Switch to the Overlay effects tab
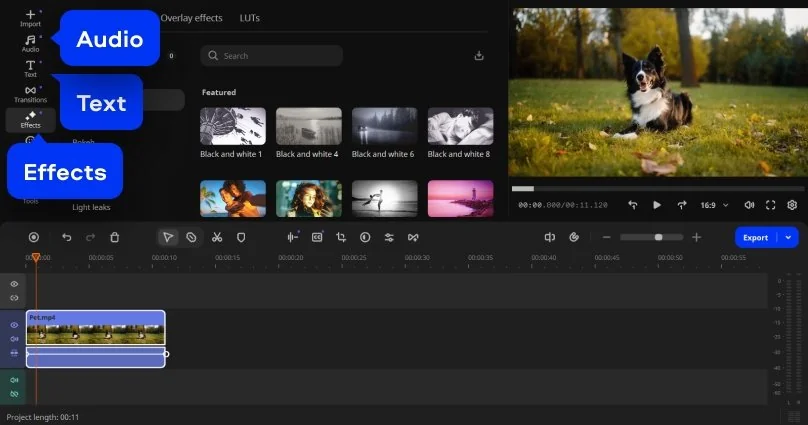This screenshot has height=425, width=808. pyautogui.click(x=191, y=18)
